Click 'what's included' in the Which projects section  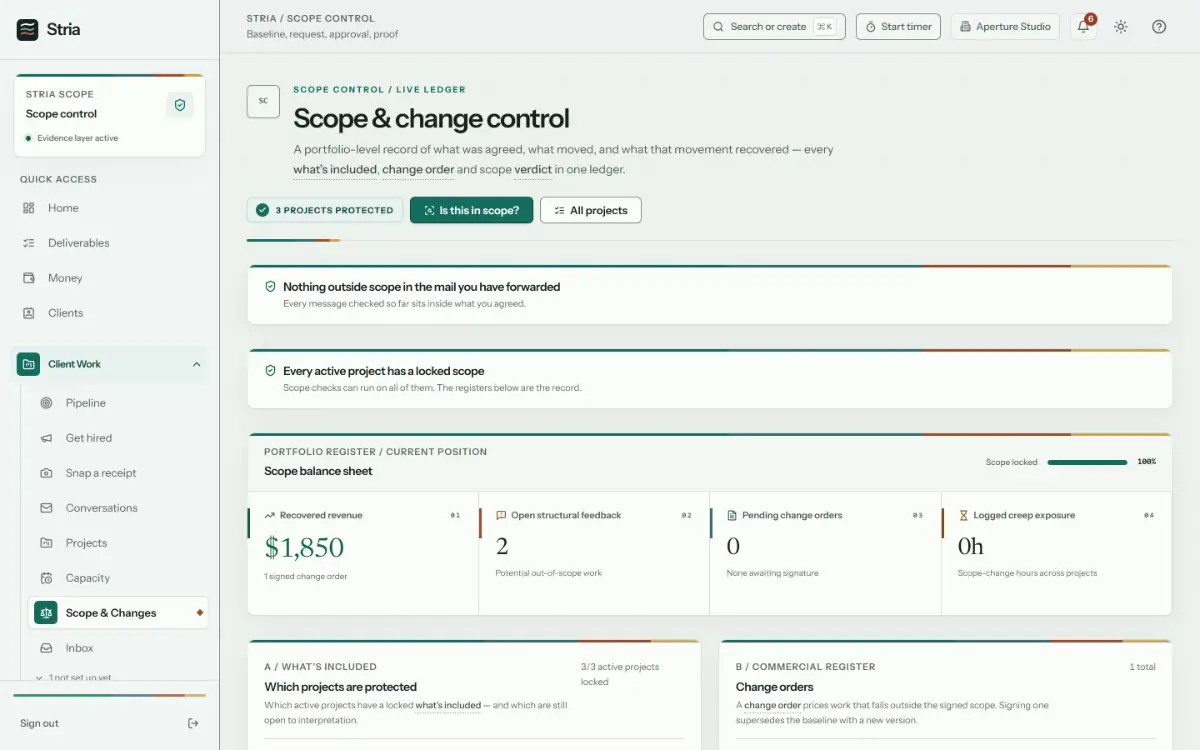point(448,705)
